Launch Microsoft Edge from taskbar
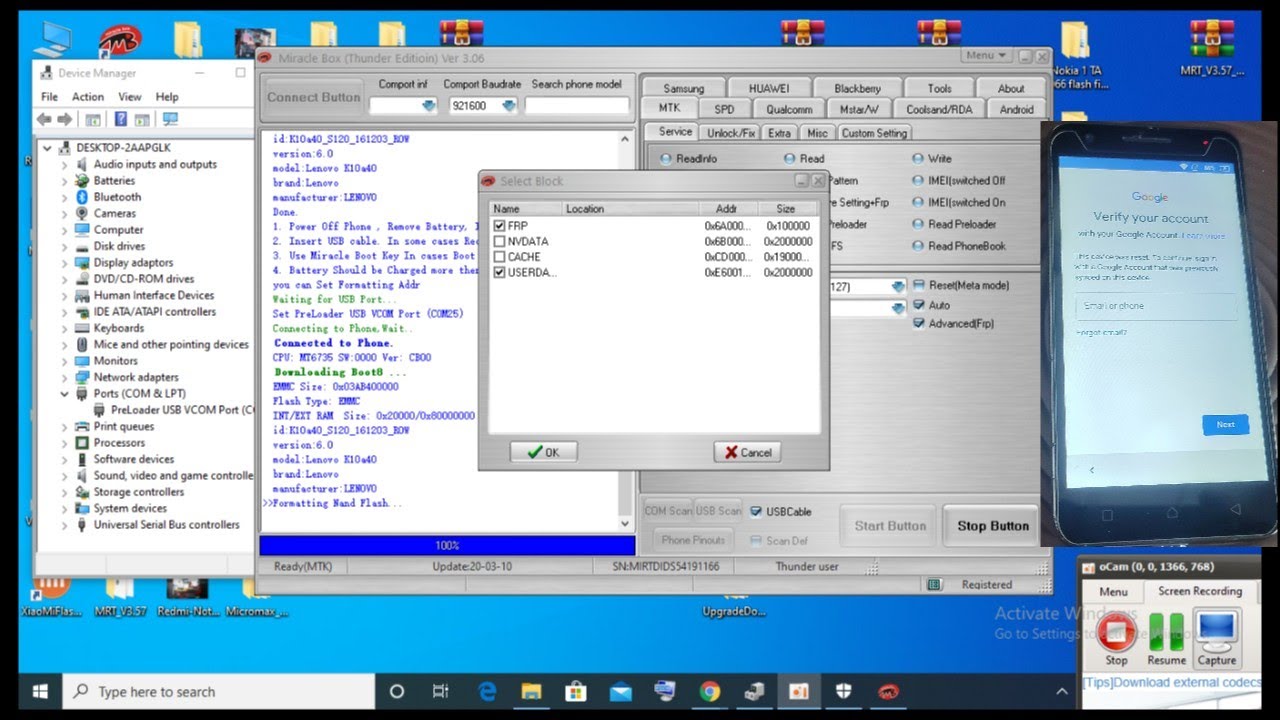 [x=487, y=691]
